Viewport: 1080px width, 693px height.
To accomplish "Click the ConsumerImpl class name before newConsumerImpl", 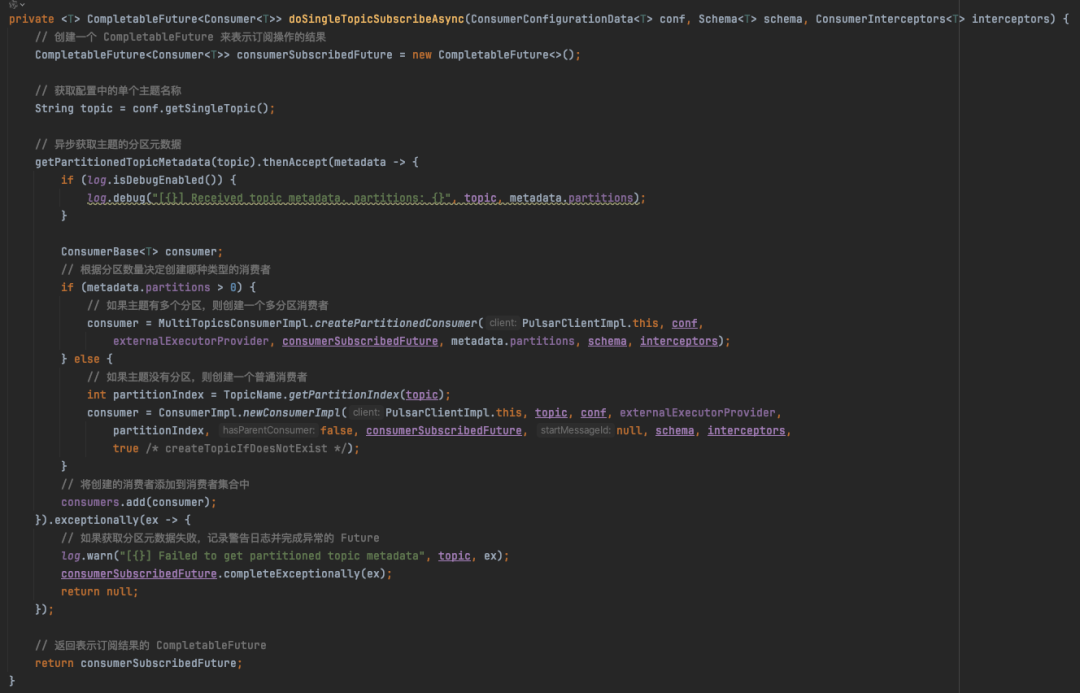I will point(197,413).
